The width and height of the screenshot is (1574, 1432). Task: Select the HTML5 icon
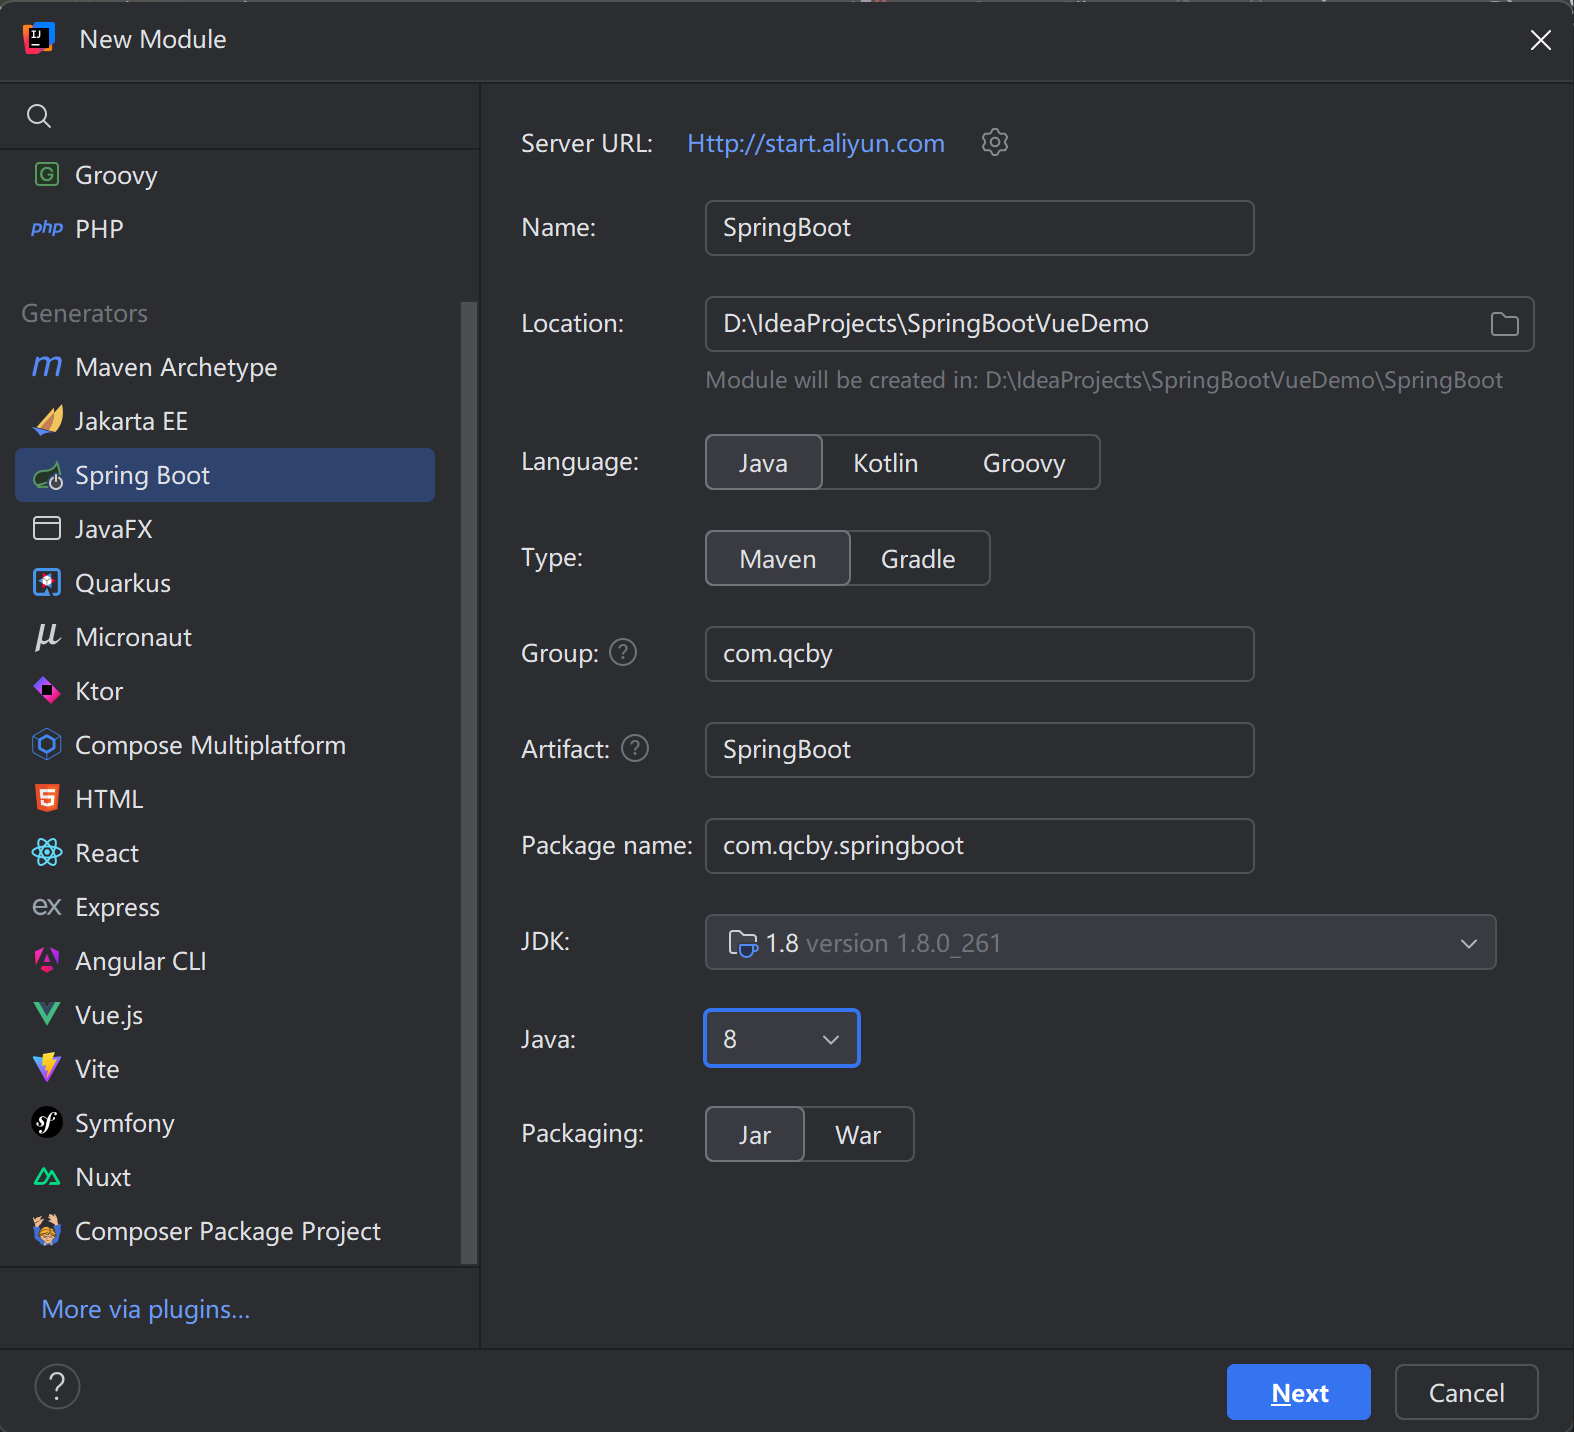(47, 798)
